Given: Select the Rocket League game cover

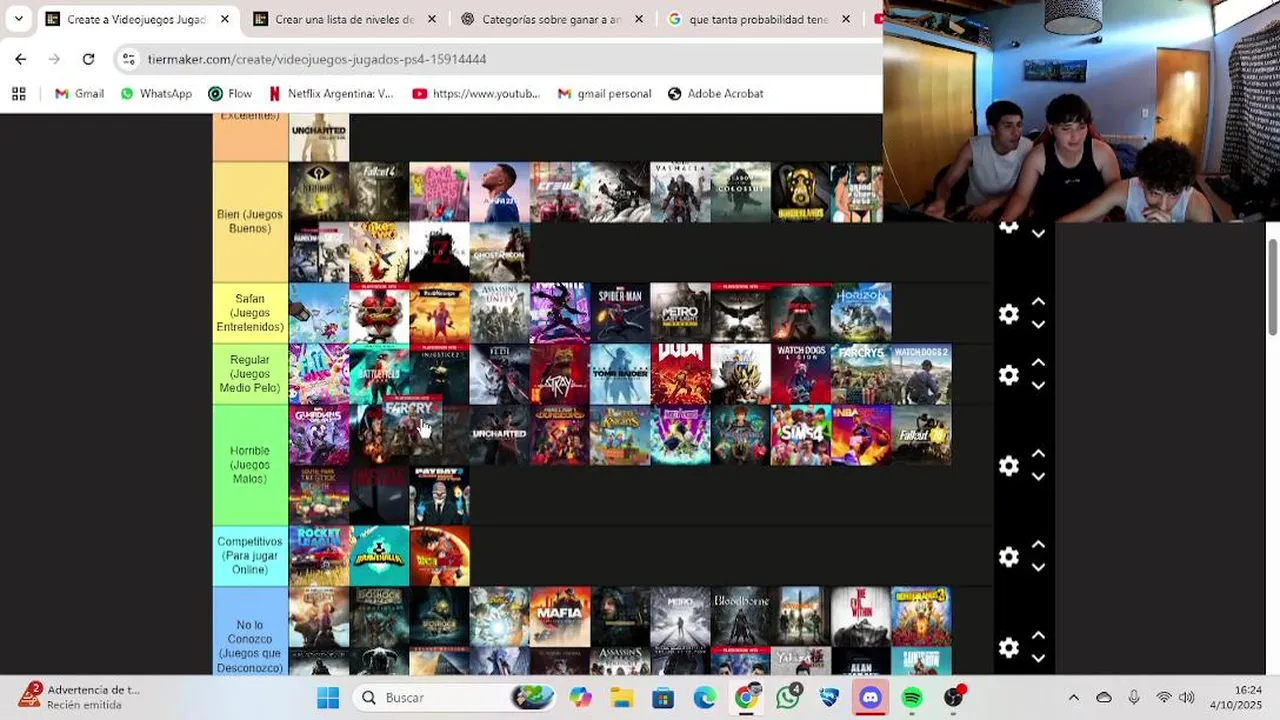Looking at the screenshot, I should click(319, 556).
